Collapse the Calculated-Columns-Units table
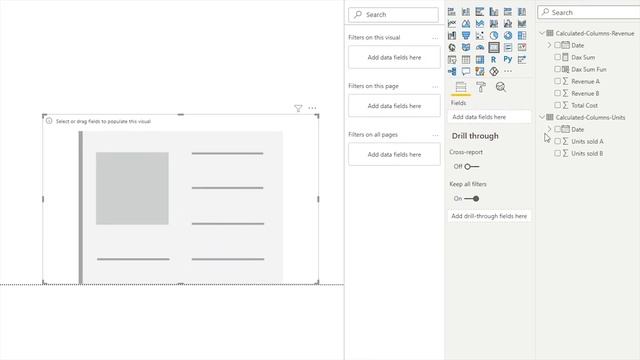 [542, 117]
